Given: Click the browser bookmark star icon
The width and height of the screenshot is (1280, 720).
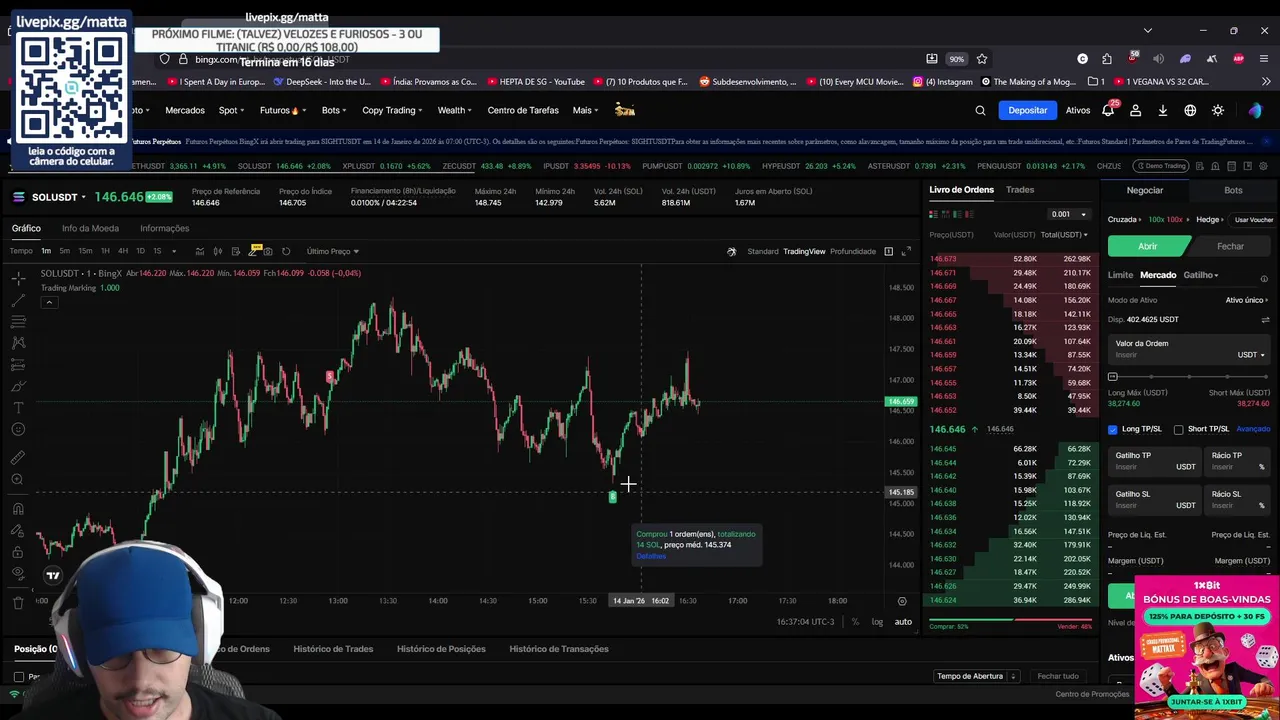Looking at the screenshot, I should (982, 59).
